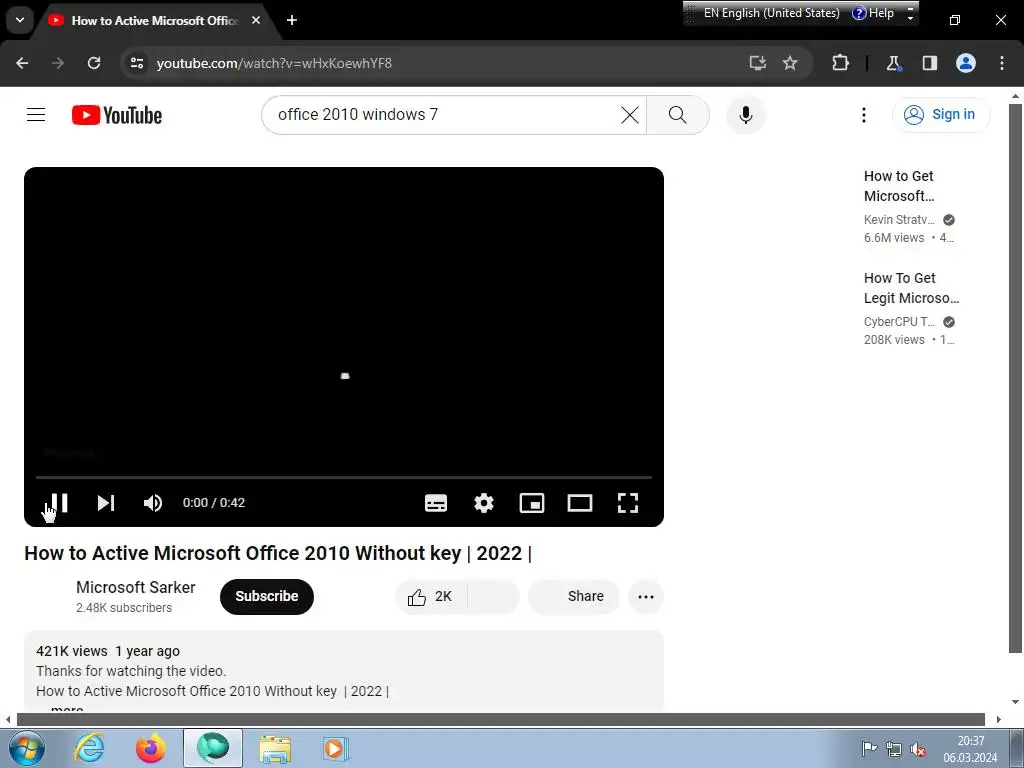Screen dimensions: 1024x768
Task: Launch Firefox from taskbar
Action: [151, 748]
